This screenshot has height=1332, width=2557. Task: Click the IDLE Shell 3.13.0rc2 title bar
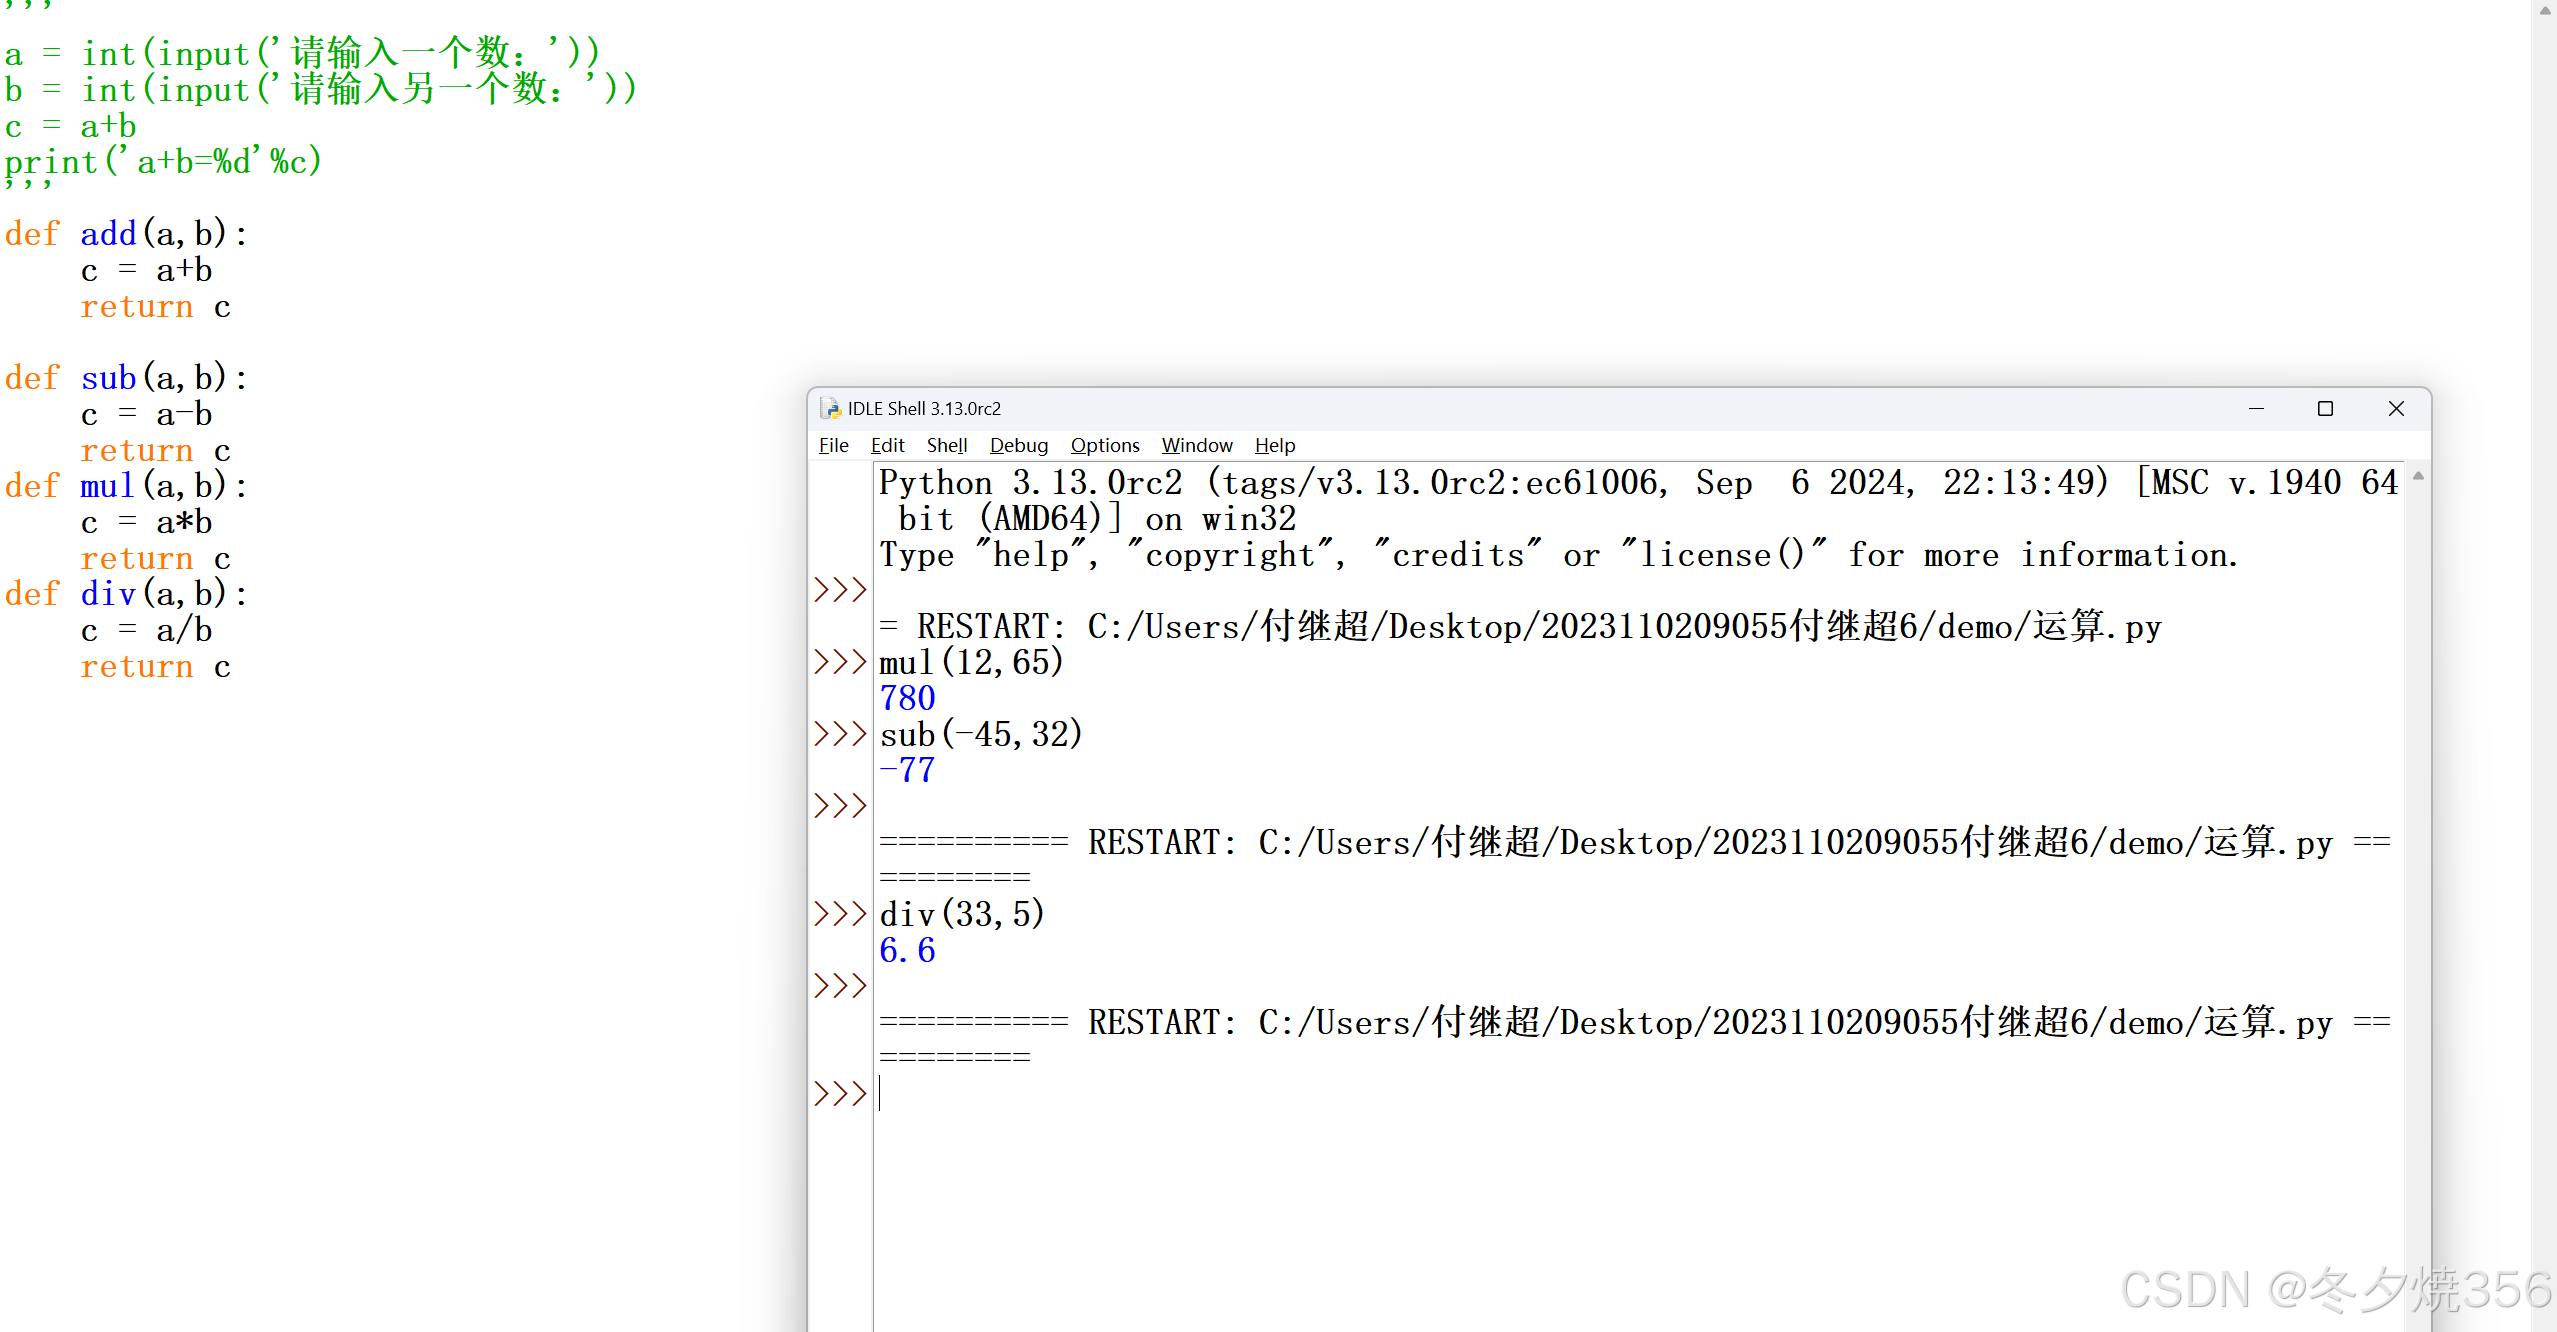(1500, 408)
